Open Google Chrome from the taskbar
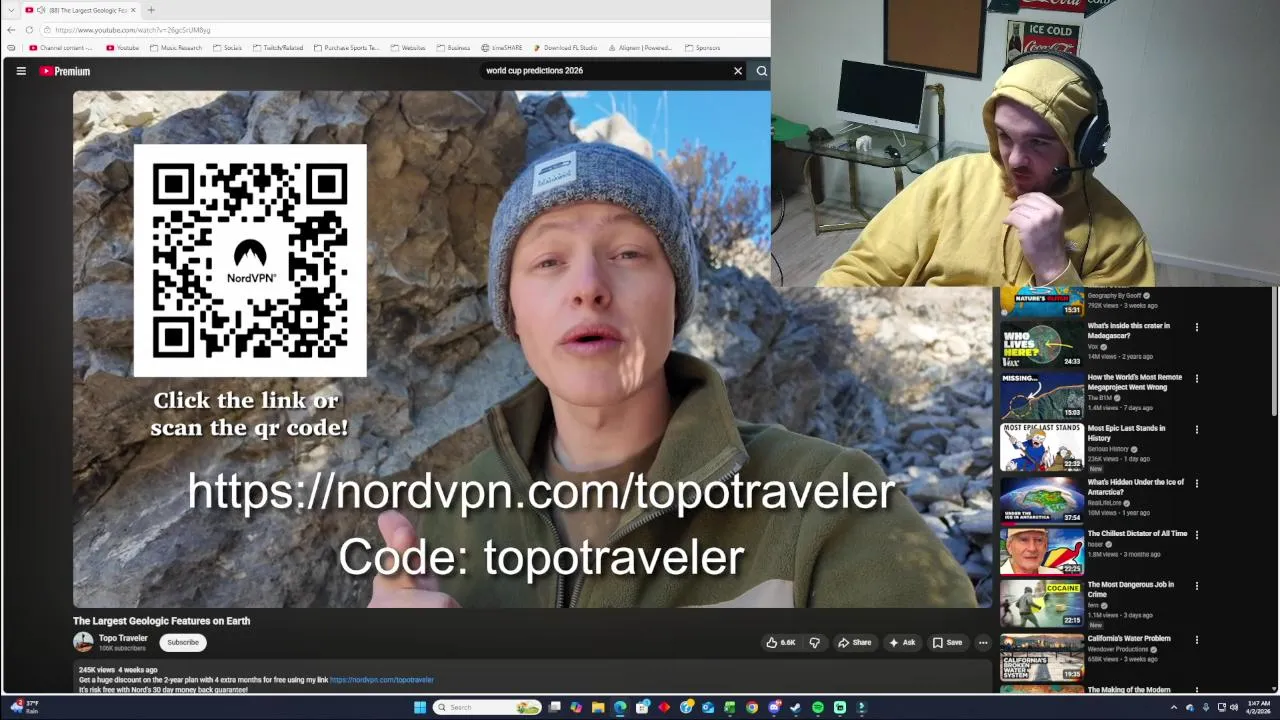This screenshot has width=1280, height=720. pos(752,707)
